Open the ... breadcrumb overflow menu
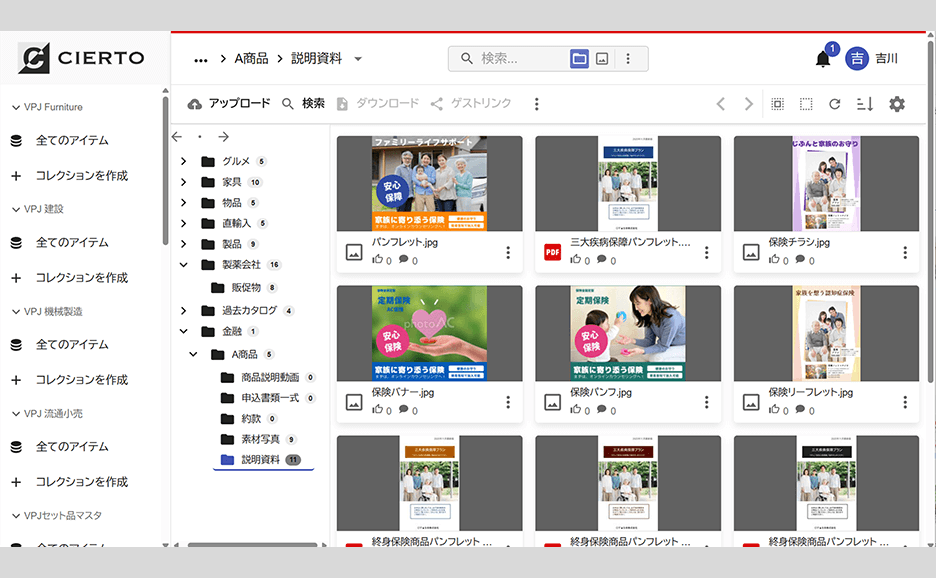This screenshot has width=936, height=578. click(200, 58)
